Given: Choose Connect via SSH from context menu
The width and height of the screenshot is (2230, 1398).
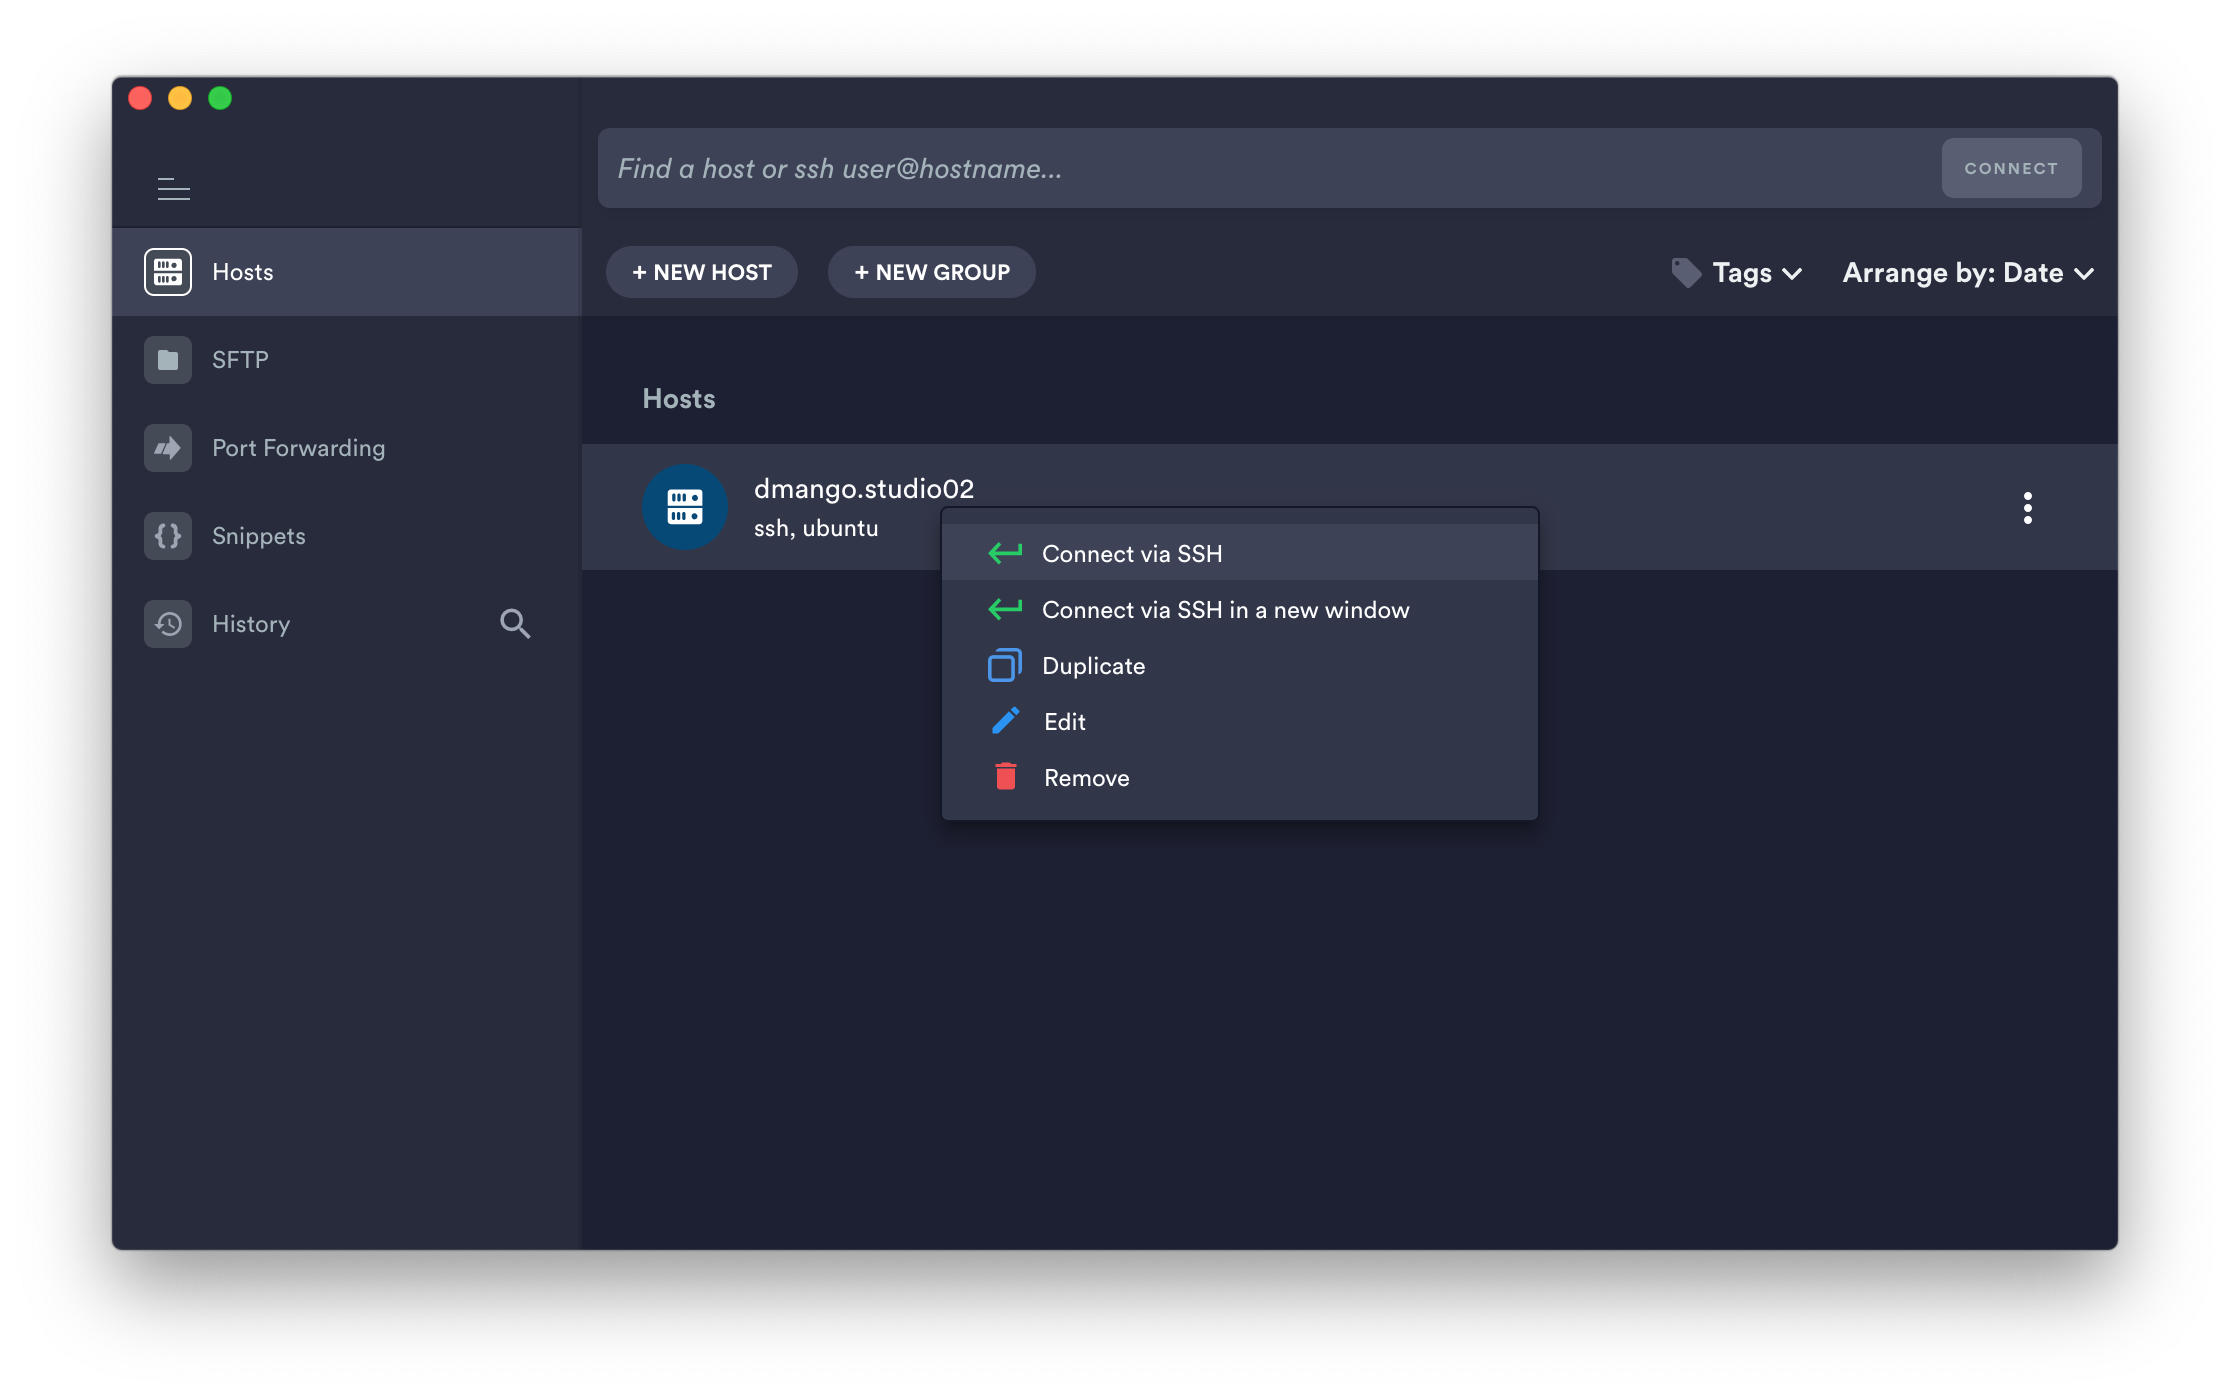Looking at the screenshot, I should click(1131, 554).
